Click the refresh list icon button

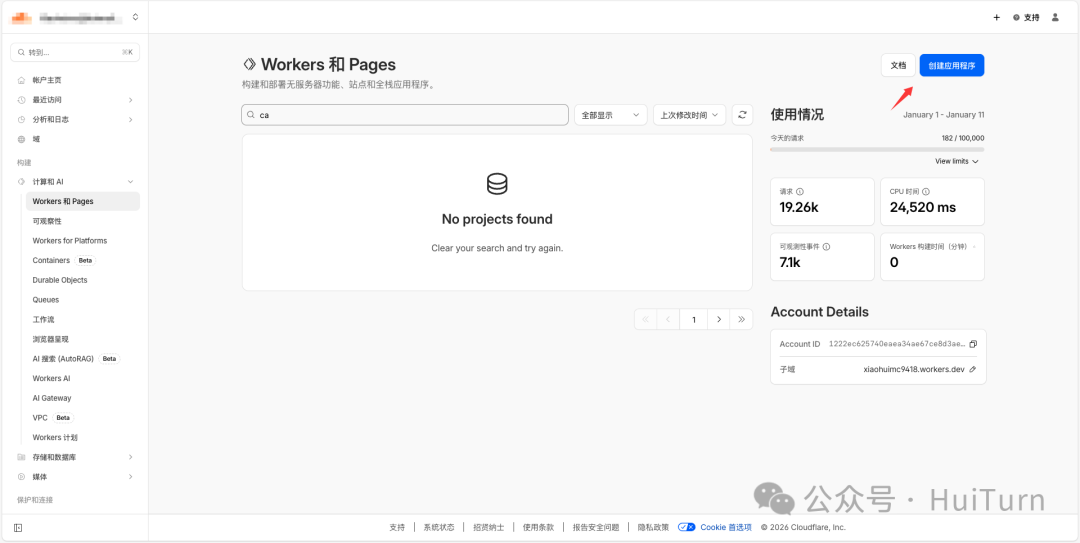coord(742,115)
